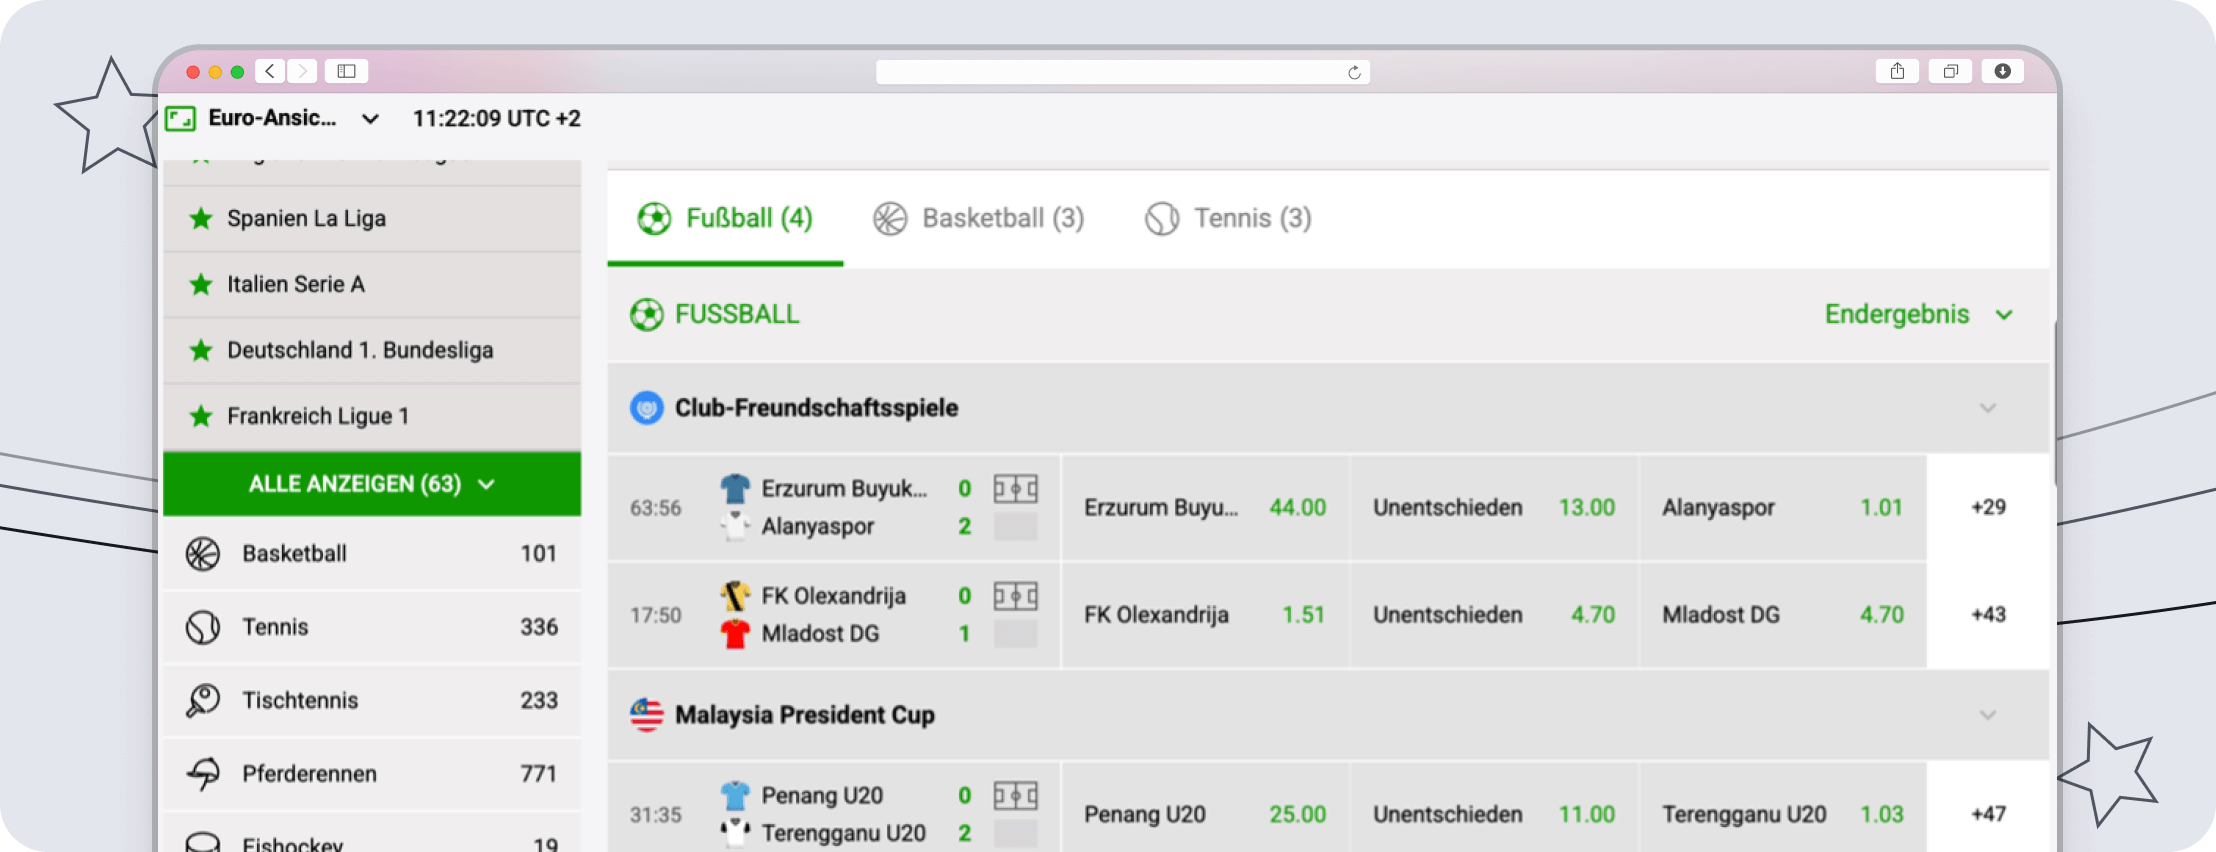
Task: Switch to the Fußball (4) tab
Action: (725, 218)
